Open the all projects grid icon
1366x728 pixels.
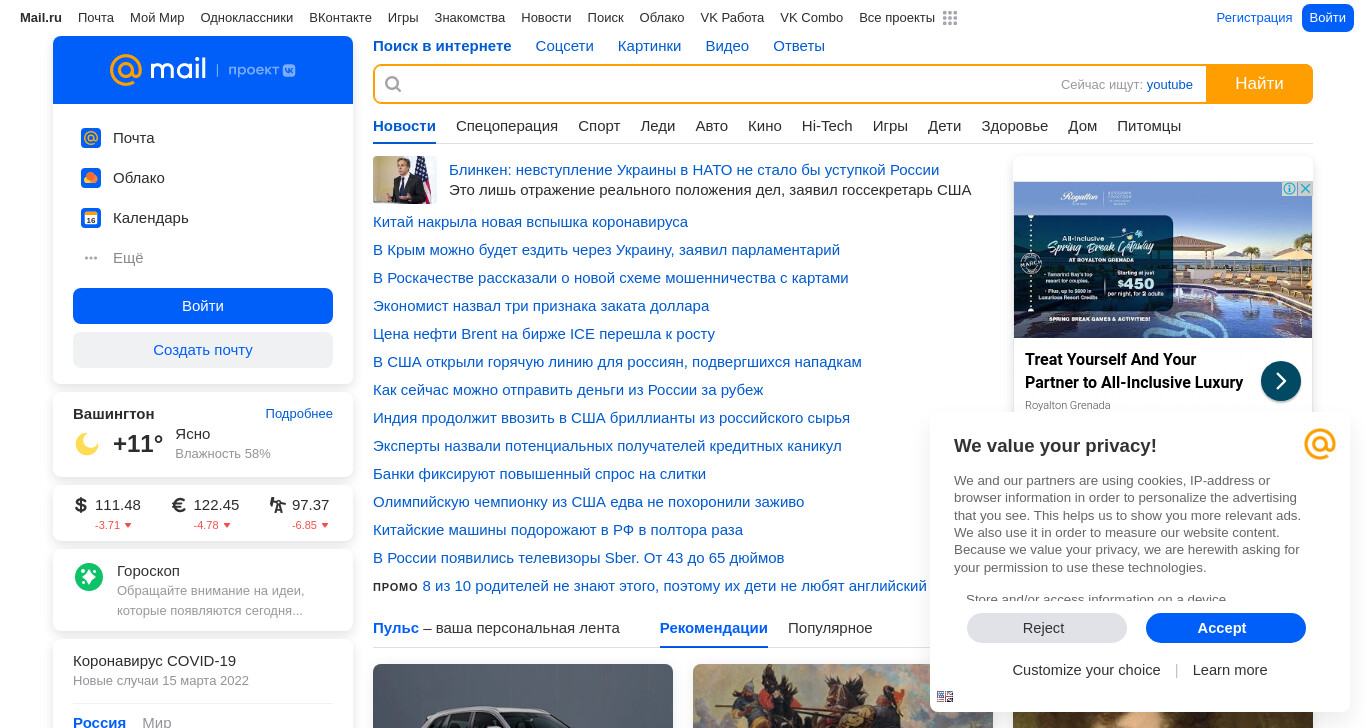[950, 18]
